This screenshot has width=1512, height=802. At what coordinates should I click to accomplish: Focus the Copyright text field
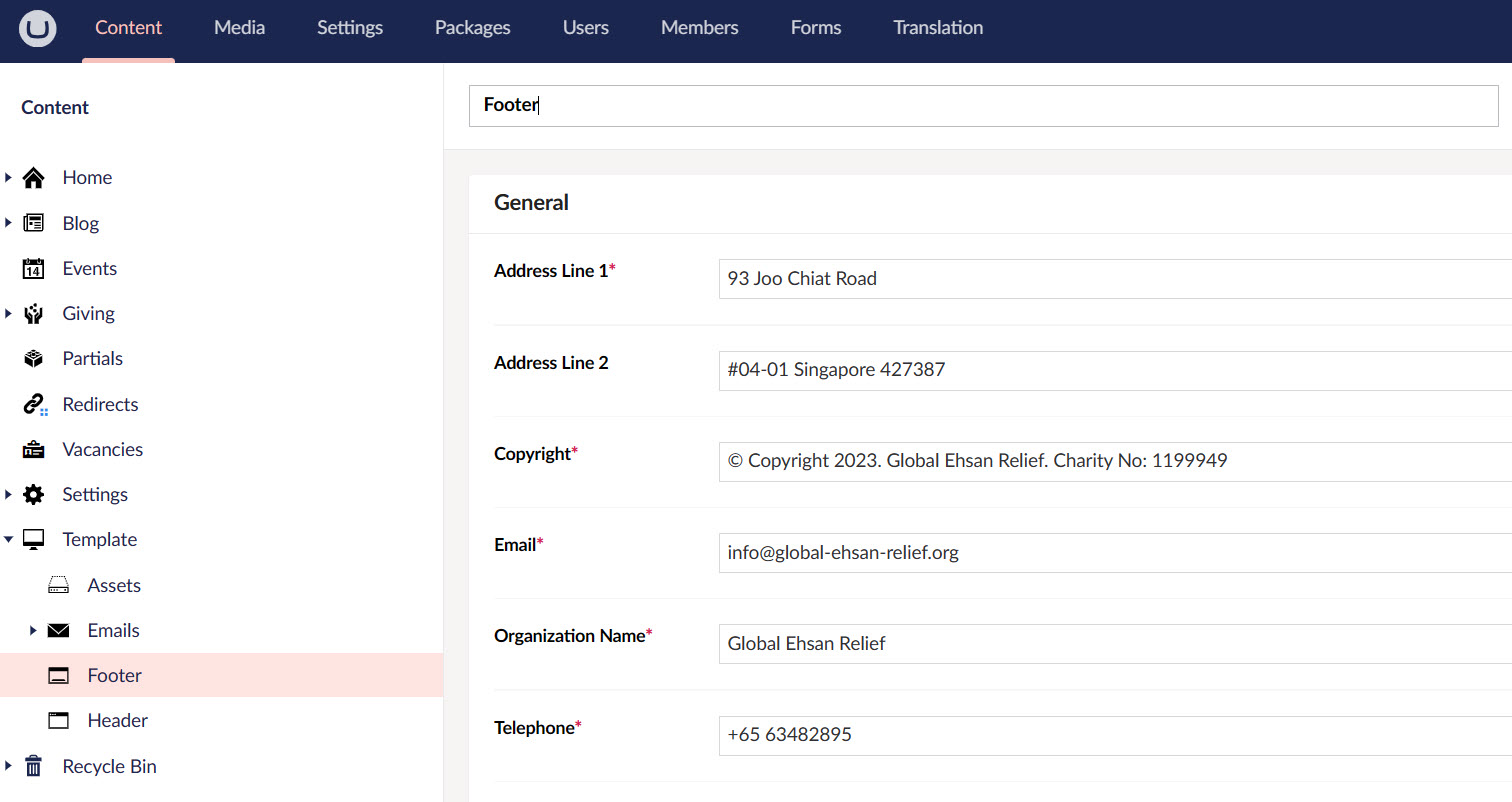[1115, 462]
